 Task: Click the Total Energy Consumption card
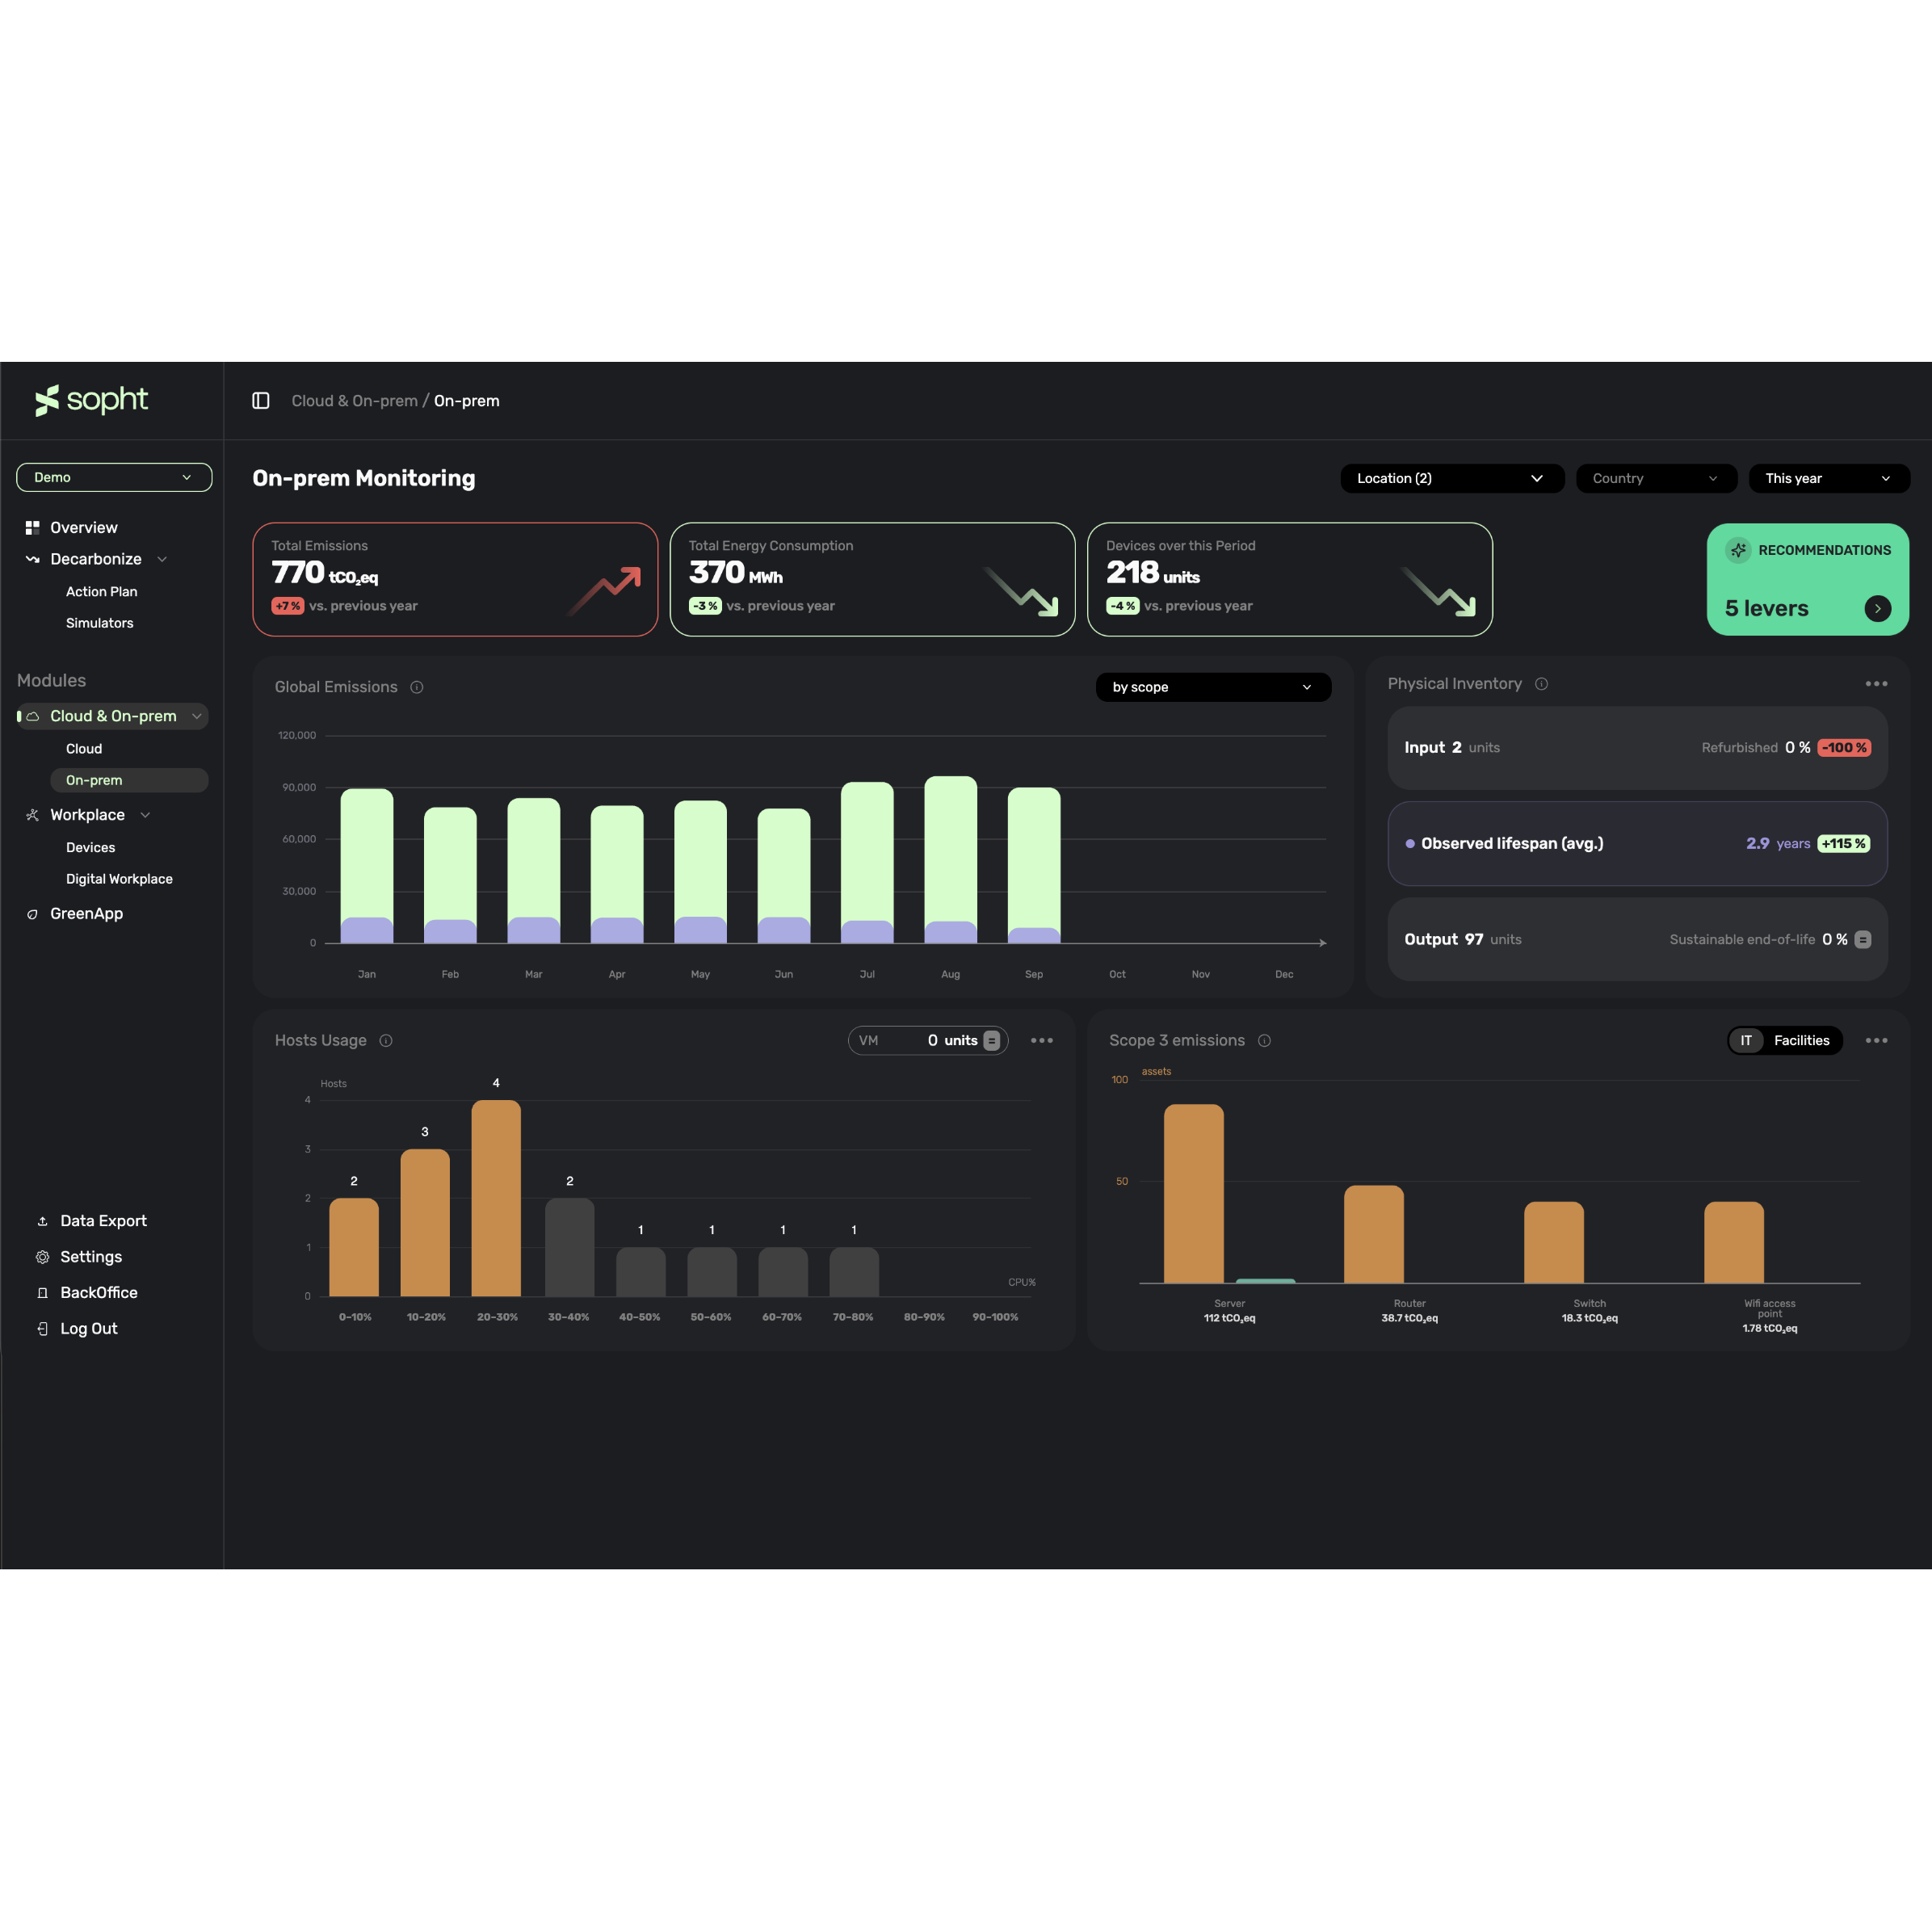coord(872,580)
